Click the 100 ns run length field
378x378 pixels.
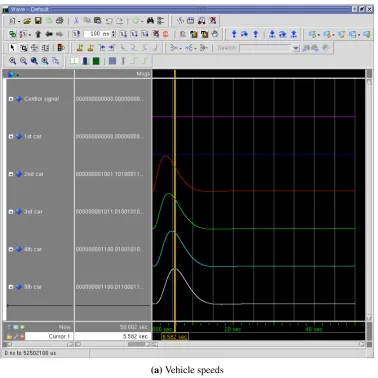(97, 34)
